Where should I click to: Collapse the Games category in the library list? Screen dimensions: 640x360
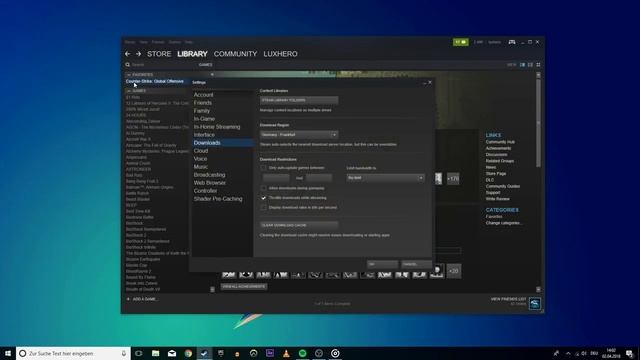[x=129, y=91]
